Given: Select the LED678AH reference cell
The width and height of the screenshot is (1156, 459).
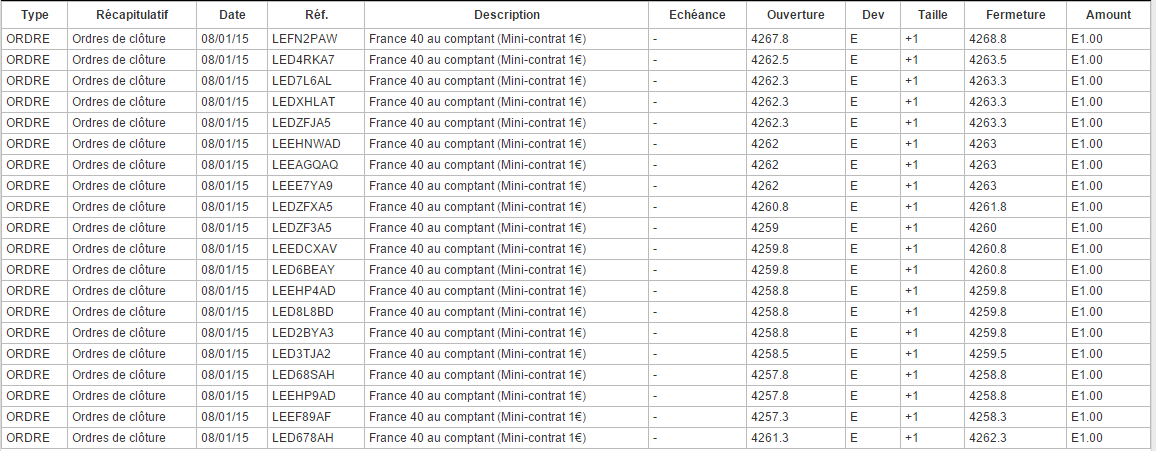Looking at the screenshot, I should tap(303, 438).
